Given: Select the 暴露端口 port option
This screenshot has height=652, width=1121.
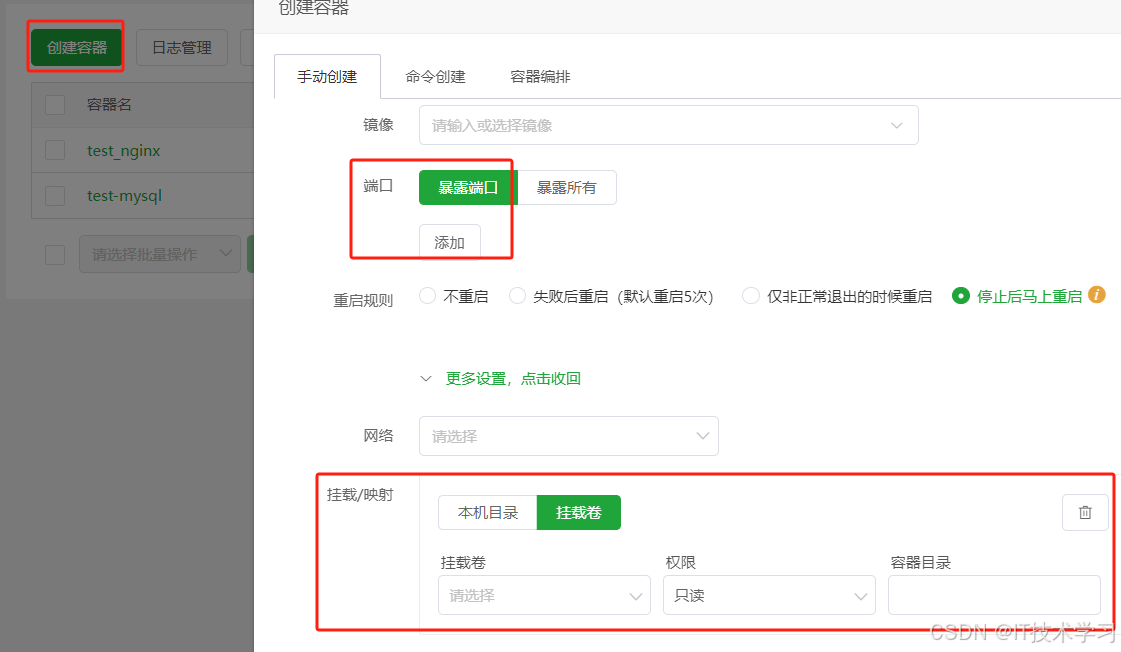Looking at the screenshot, I should [x=468, y=187].
